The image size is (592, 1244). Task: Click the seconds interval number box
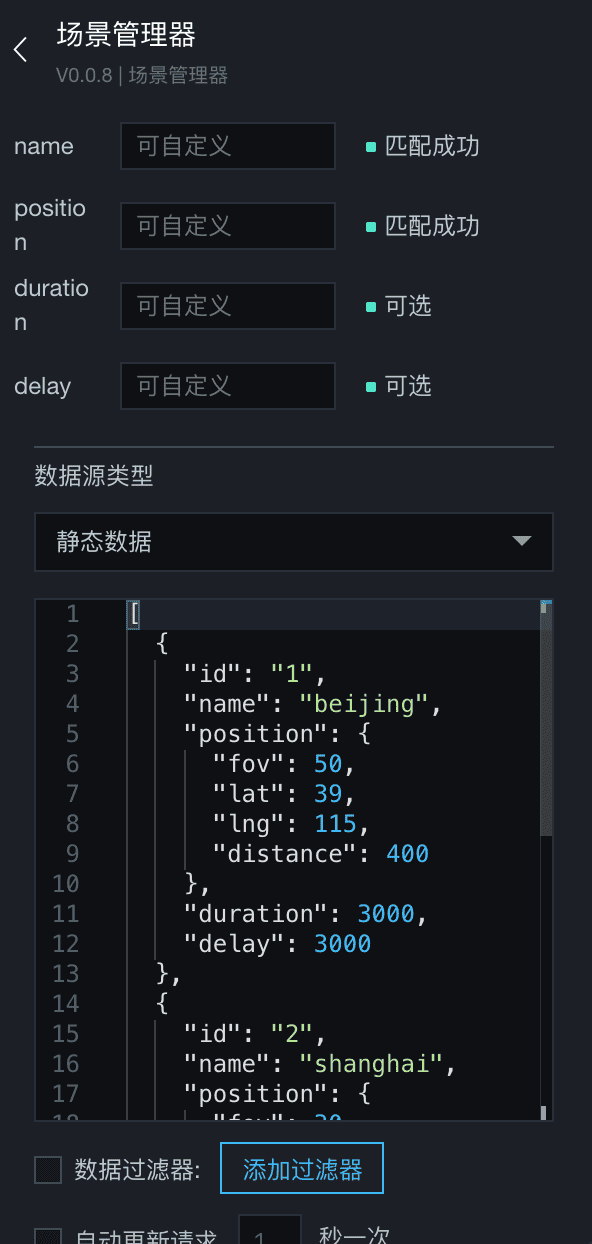click(270, 1231)
